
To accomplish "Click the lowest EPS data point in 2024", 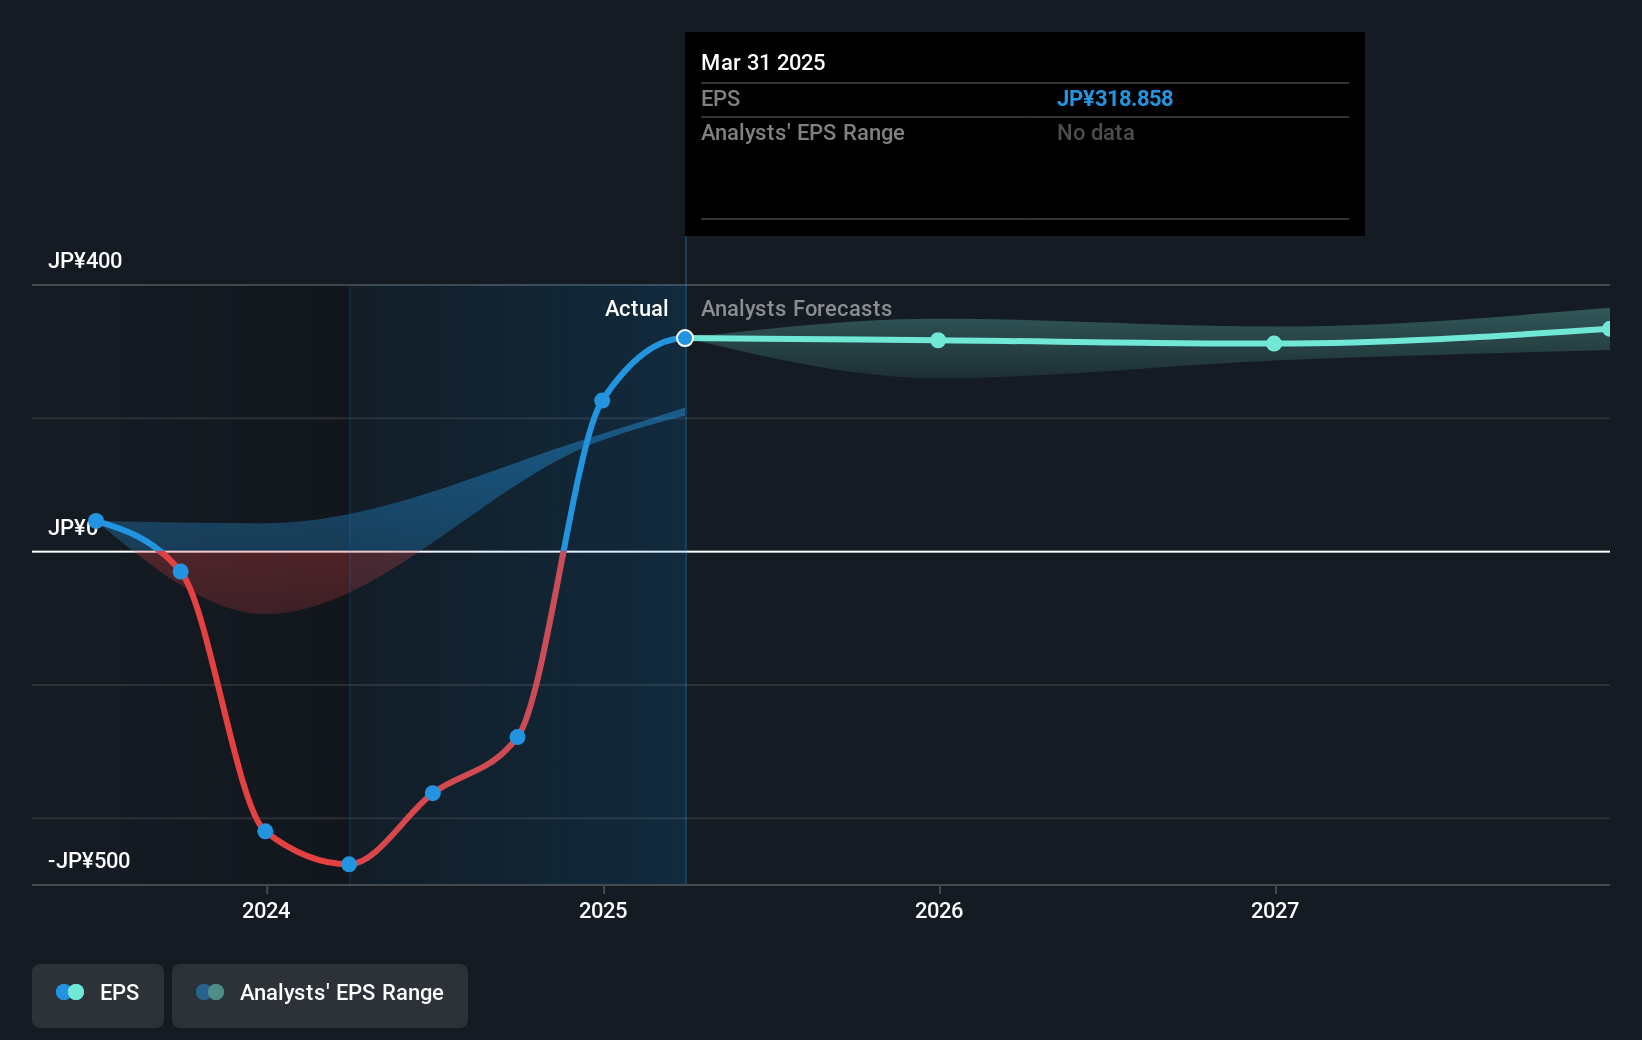I will [349, 864].
